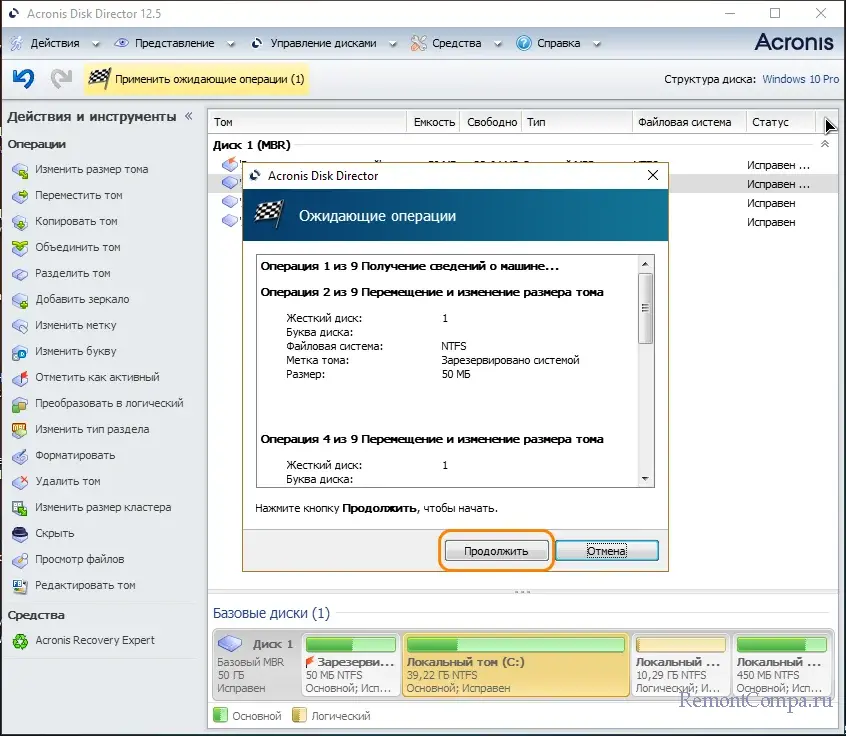
Task: Click the Acronis Recovery Expert icon
Action: click(20, 641)
